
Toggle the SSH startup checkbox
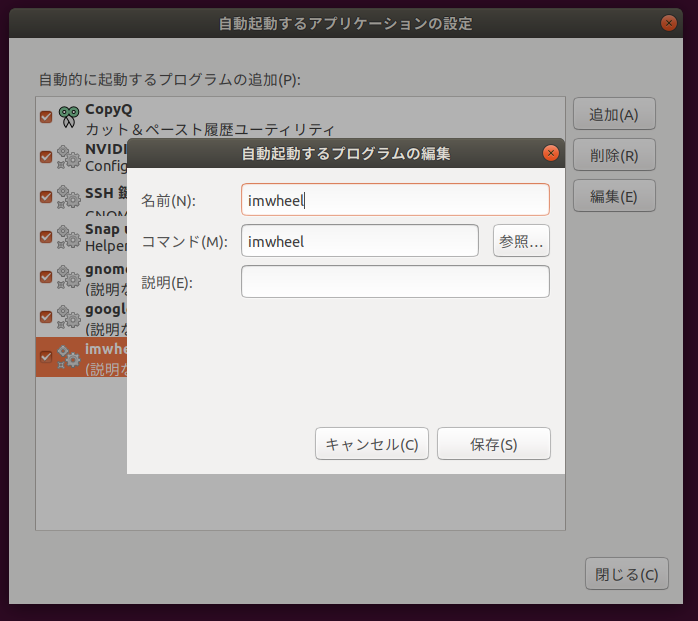[x=46, y=197]
